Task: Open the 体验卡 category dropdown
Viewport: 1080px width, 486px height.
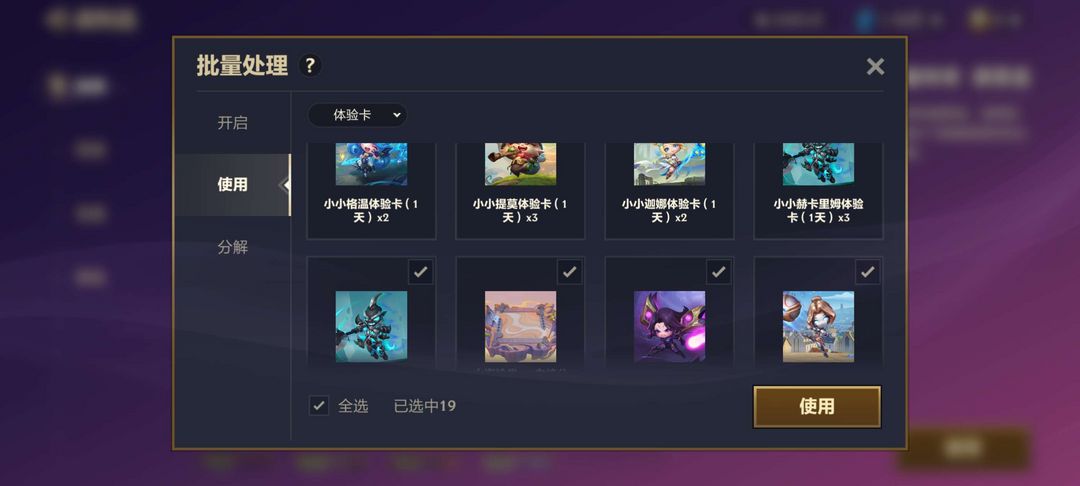Action: [357, 116]
